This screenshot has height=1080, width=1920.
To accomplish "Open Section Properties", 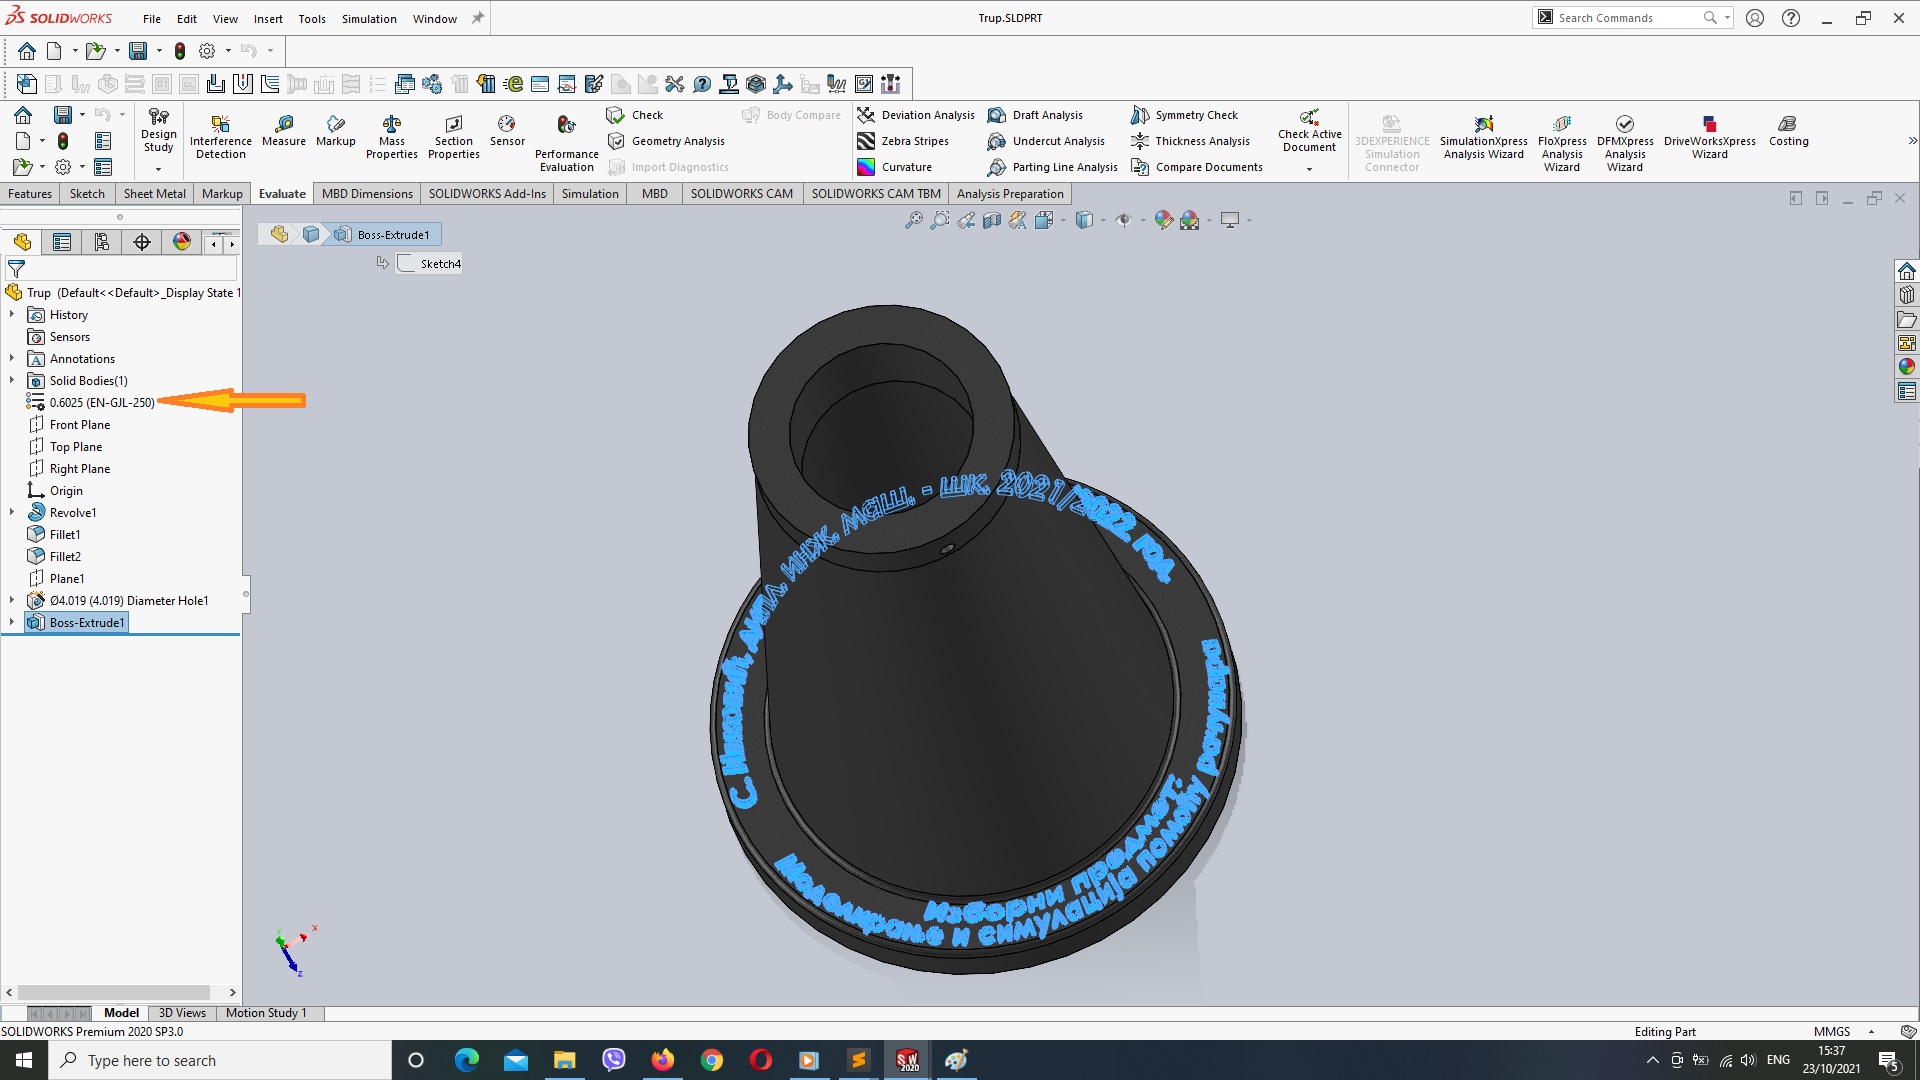I will pyautogui.click(x=453, y=136).
